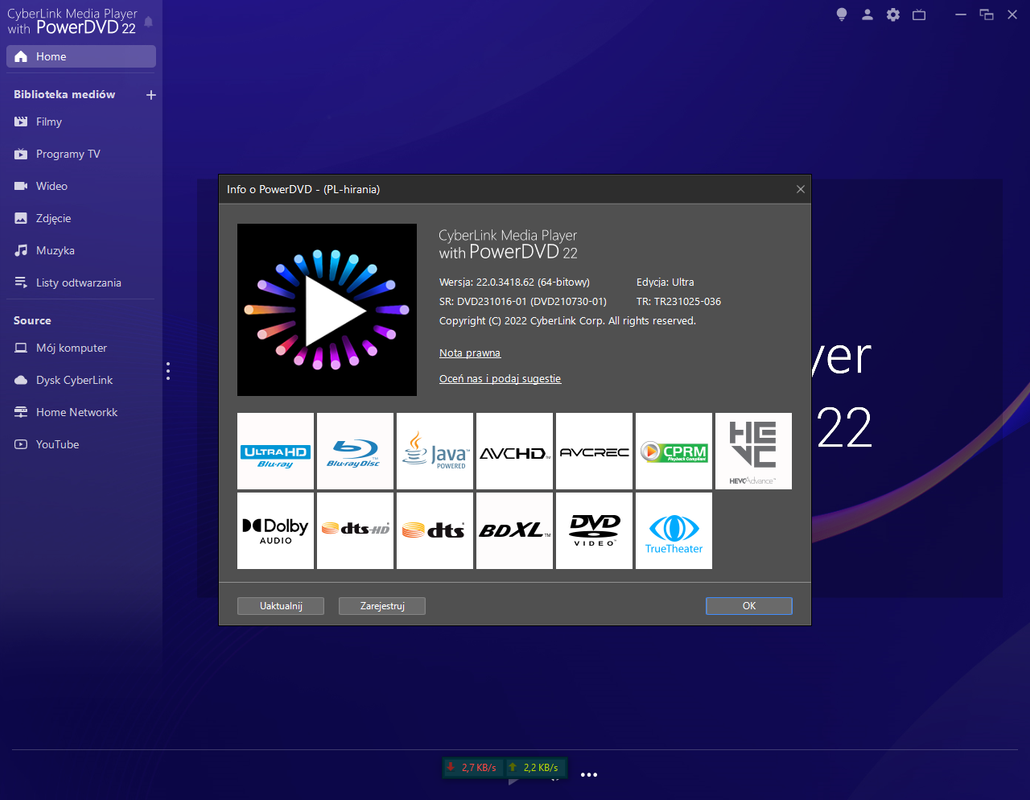
Task: Click the DVD Video logo
Action: 594,531
